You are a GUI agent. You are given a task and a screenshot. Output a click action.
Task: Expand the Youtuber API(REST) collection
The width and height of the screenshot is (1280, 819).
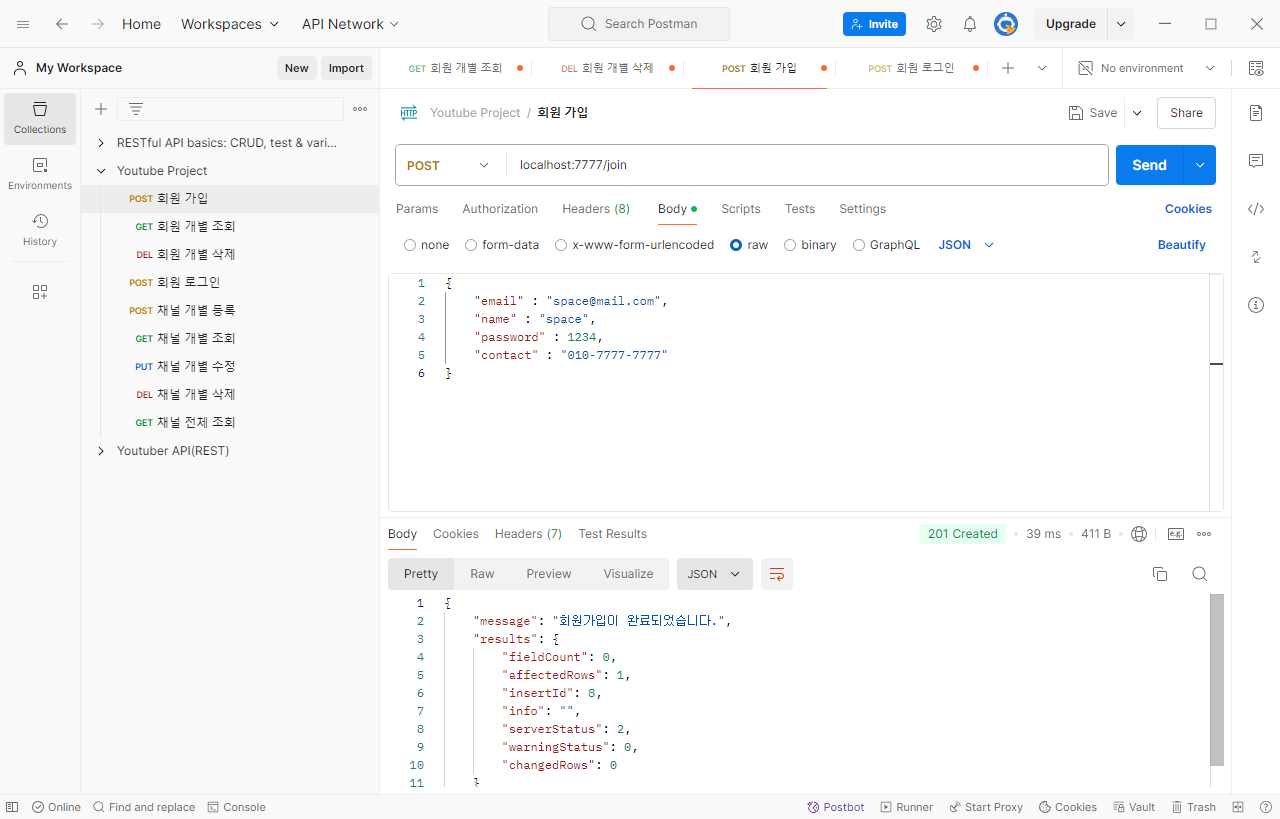100,451
